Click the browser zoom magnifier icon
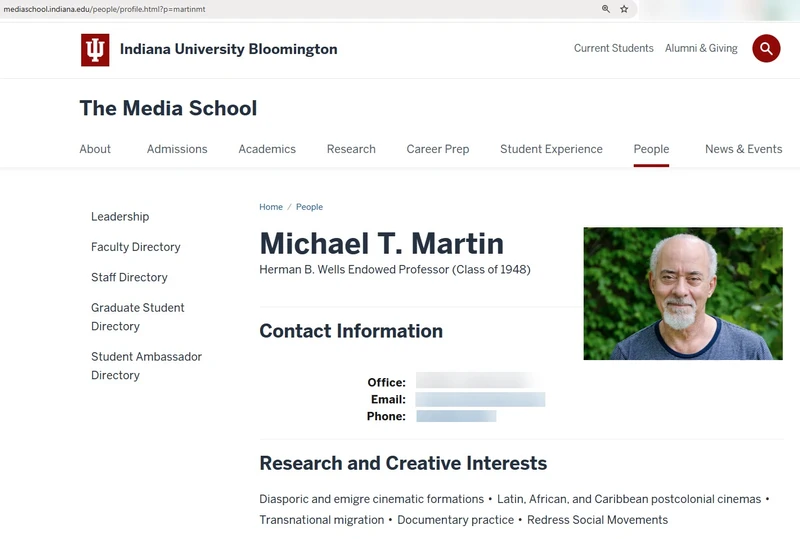800x539 pixels. click(606, 9)
